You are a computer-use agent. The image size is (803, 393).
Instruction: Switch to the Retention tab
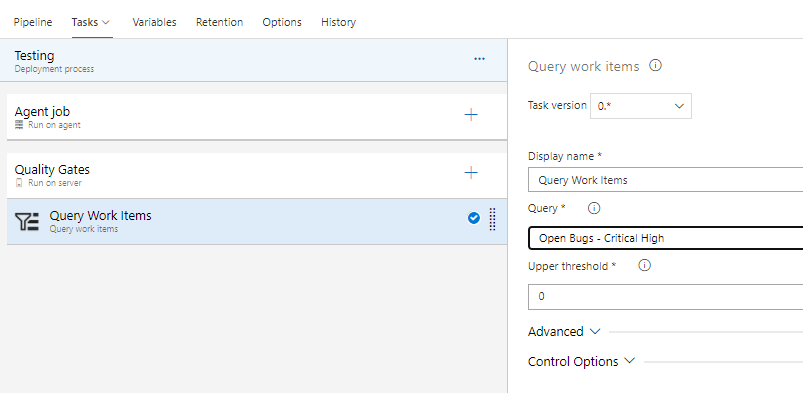coord(219,22)
